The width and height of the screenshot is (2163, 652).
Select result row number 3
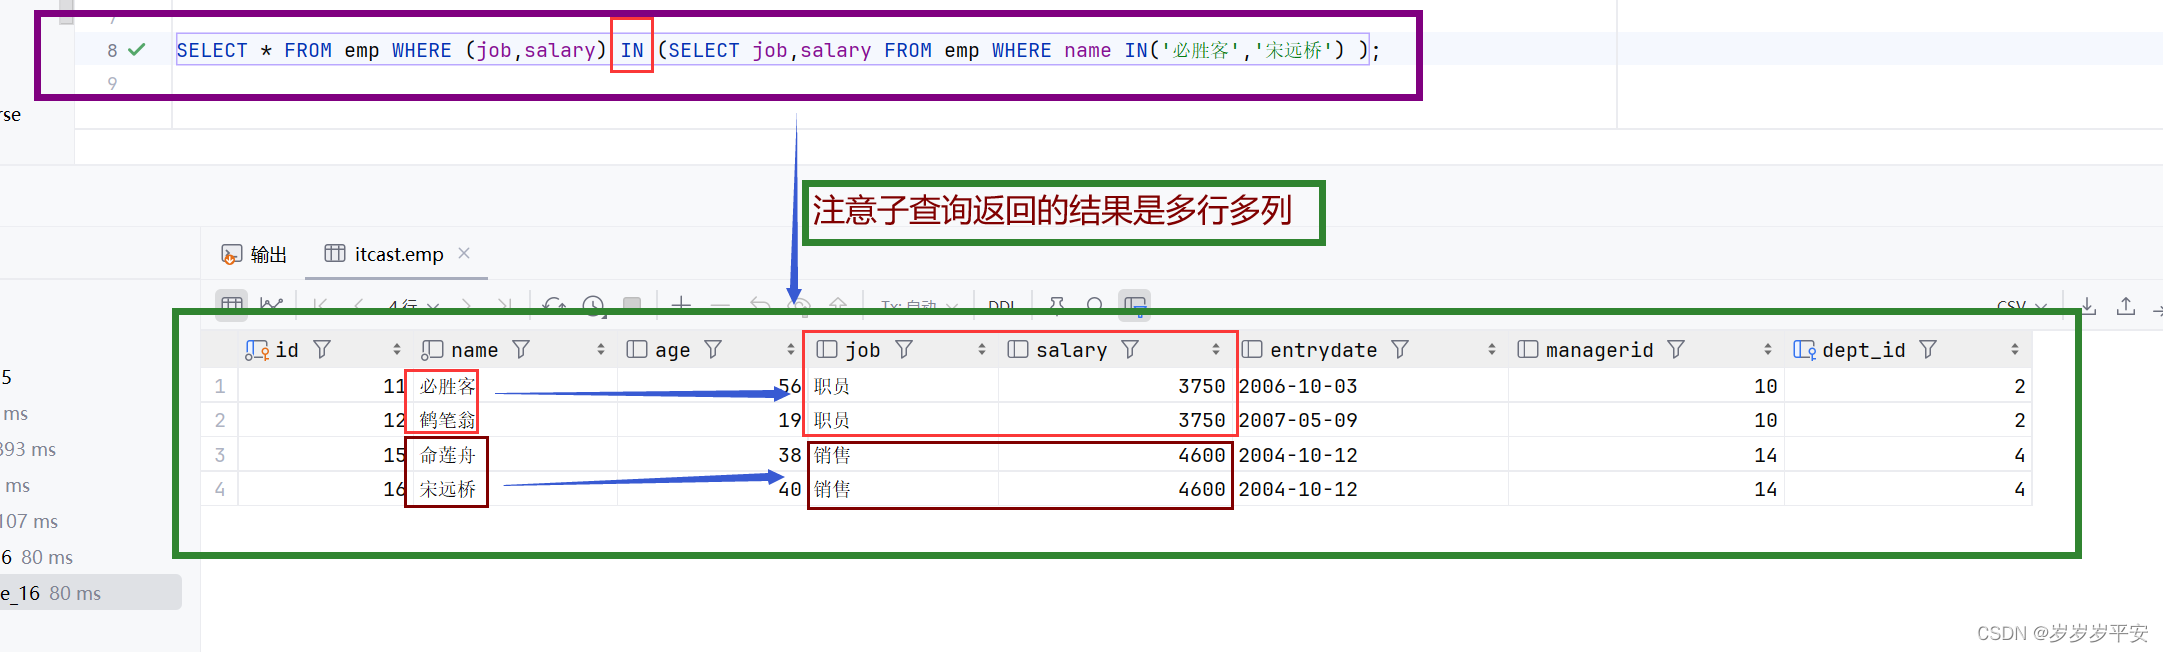click(x=220, y=455)
